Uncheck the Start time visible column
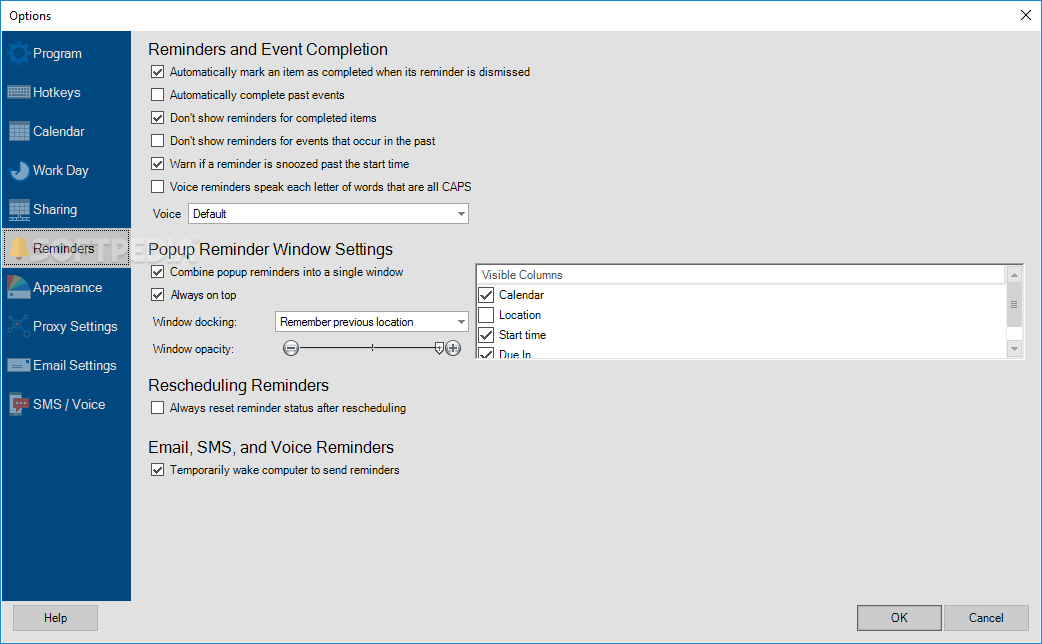Screen dimensions: 1042x644 (486, 335)
